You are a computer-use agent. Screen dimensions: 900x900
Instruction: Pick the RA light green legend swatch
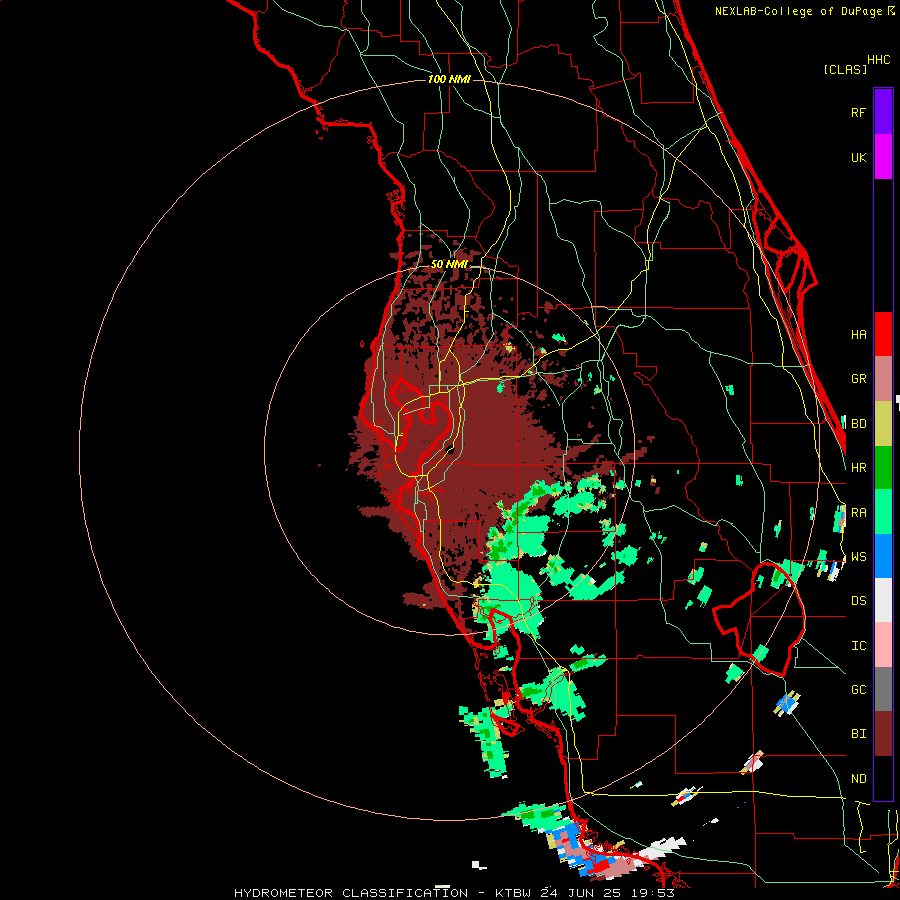883,512
